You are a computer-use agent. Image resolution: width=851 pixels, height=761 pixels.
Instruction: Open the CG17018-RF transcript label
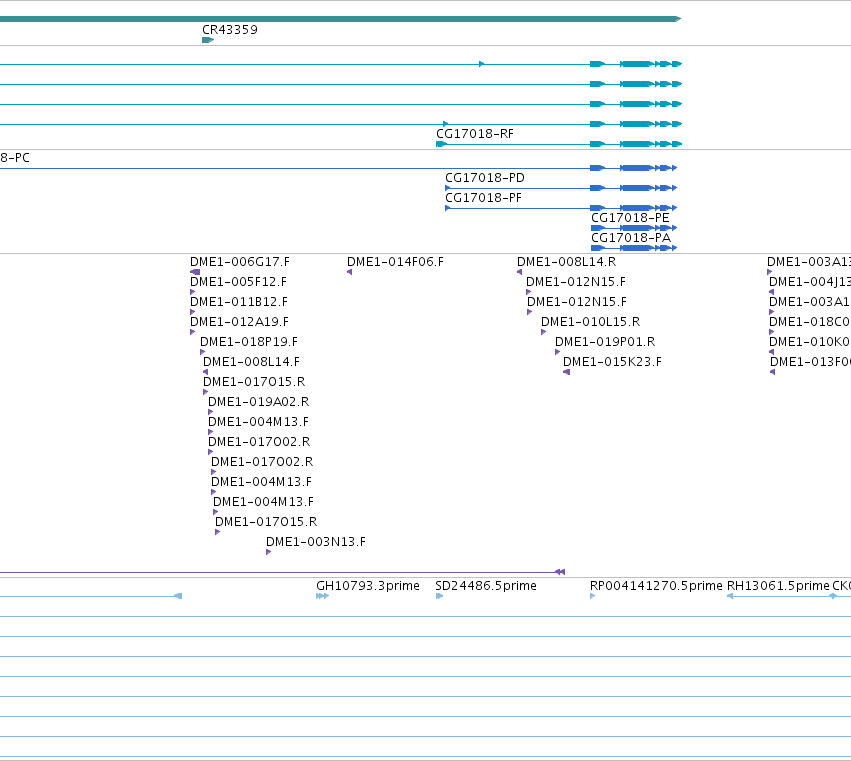475,134
